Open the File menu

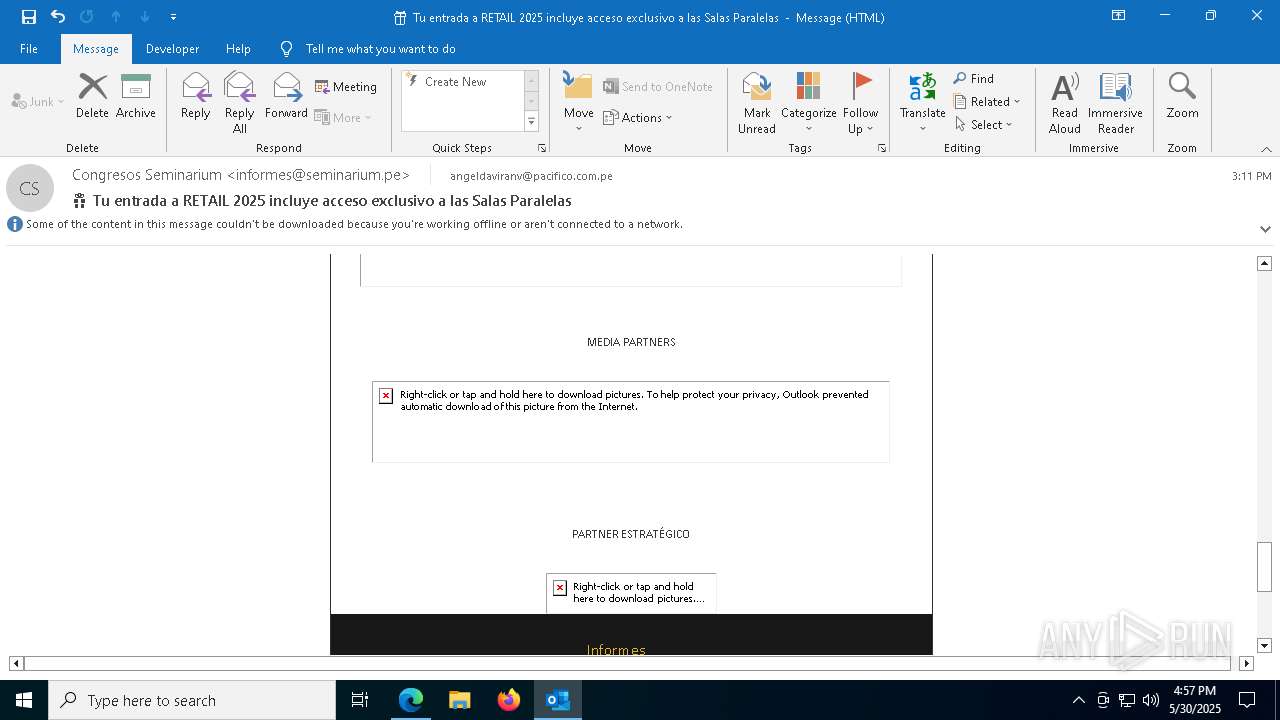pos(29,49)
